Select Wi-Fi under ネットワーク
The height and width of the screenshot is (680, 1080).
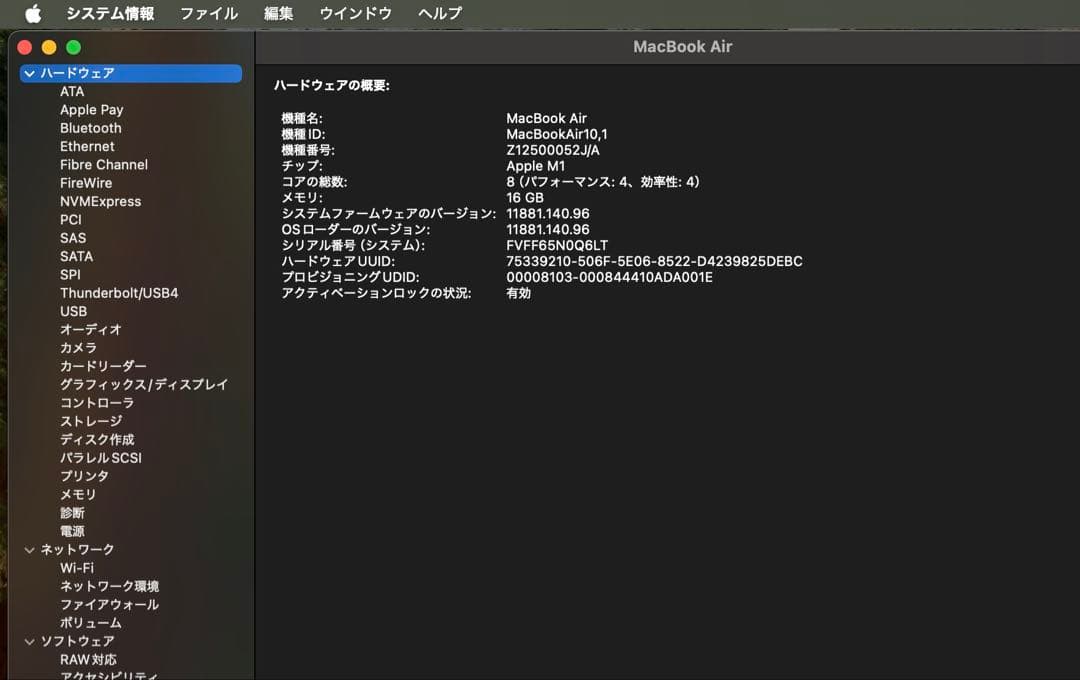coord(76,567)
